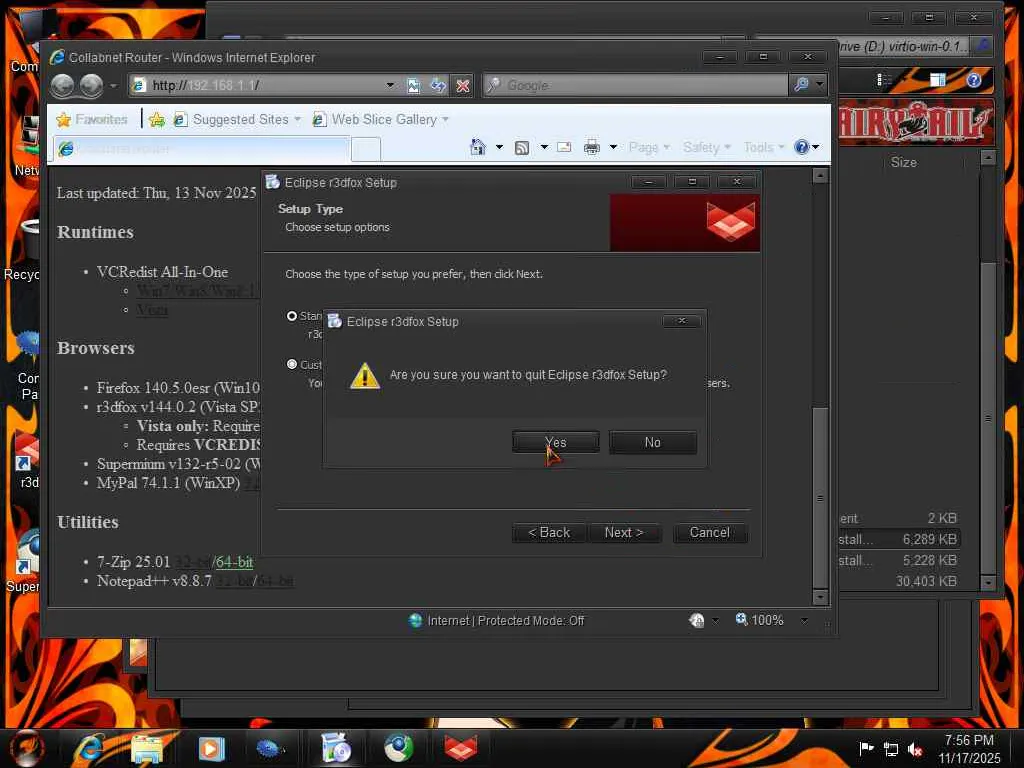Select the 6,289 KB file row in Explorer
This screenshot has width=1024, height=768.
tap(898, 539)
